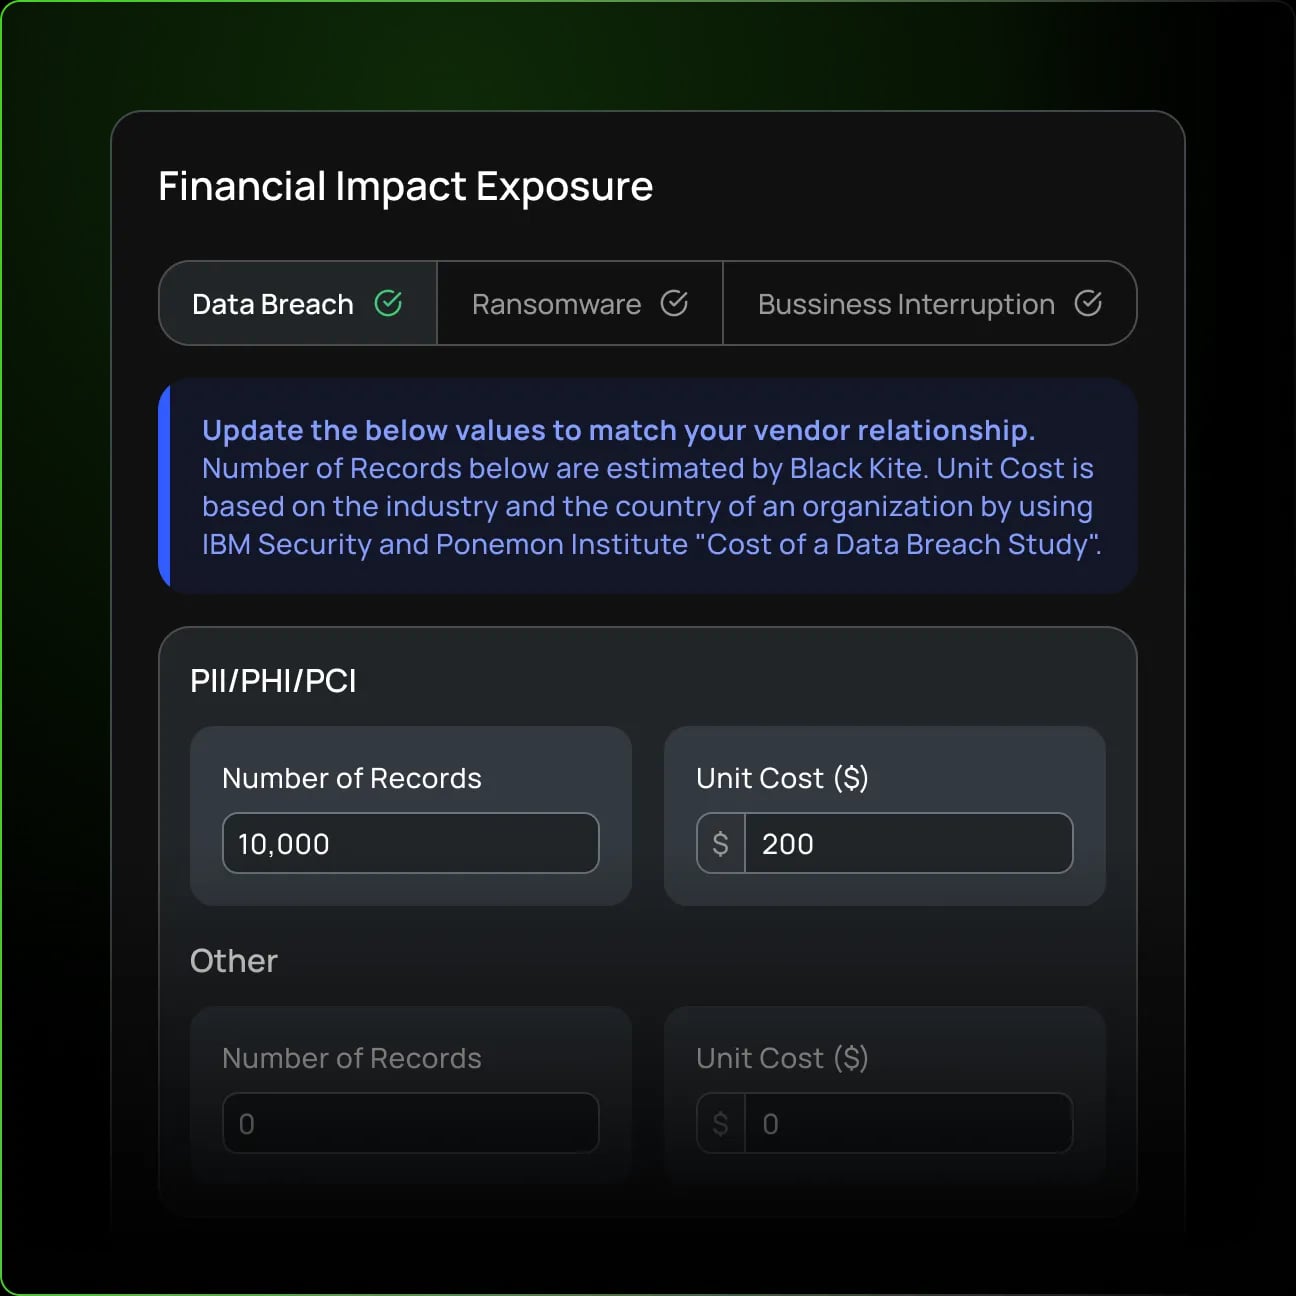Click the dollar sign prefix in PII Unit Cost
This screenshot has width=1296, height=1296.
(719, 843)
